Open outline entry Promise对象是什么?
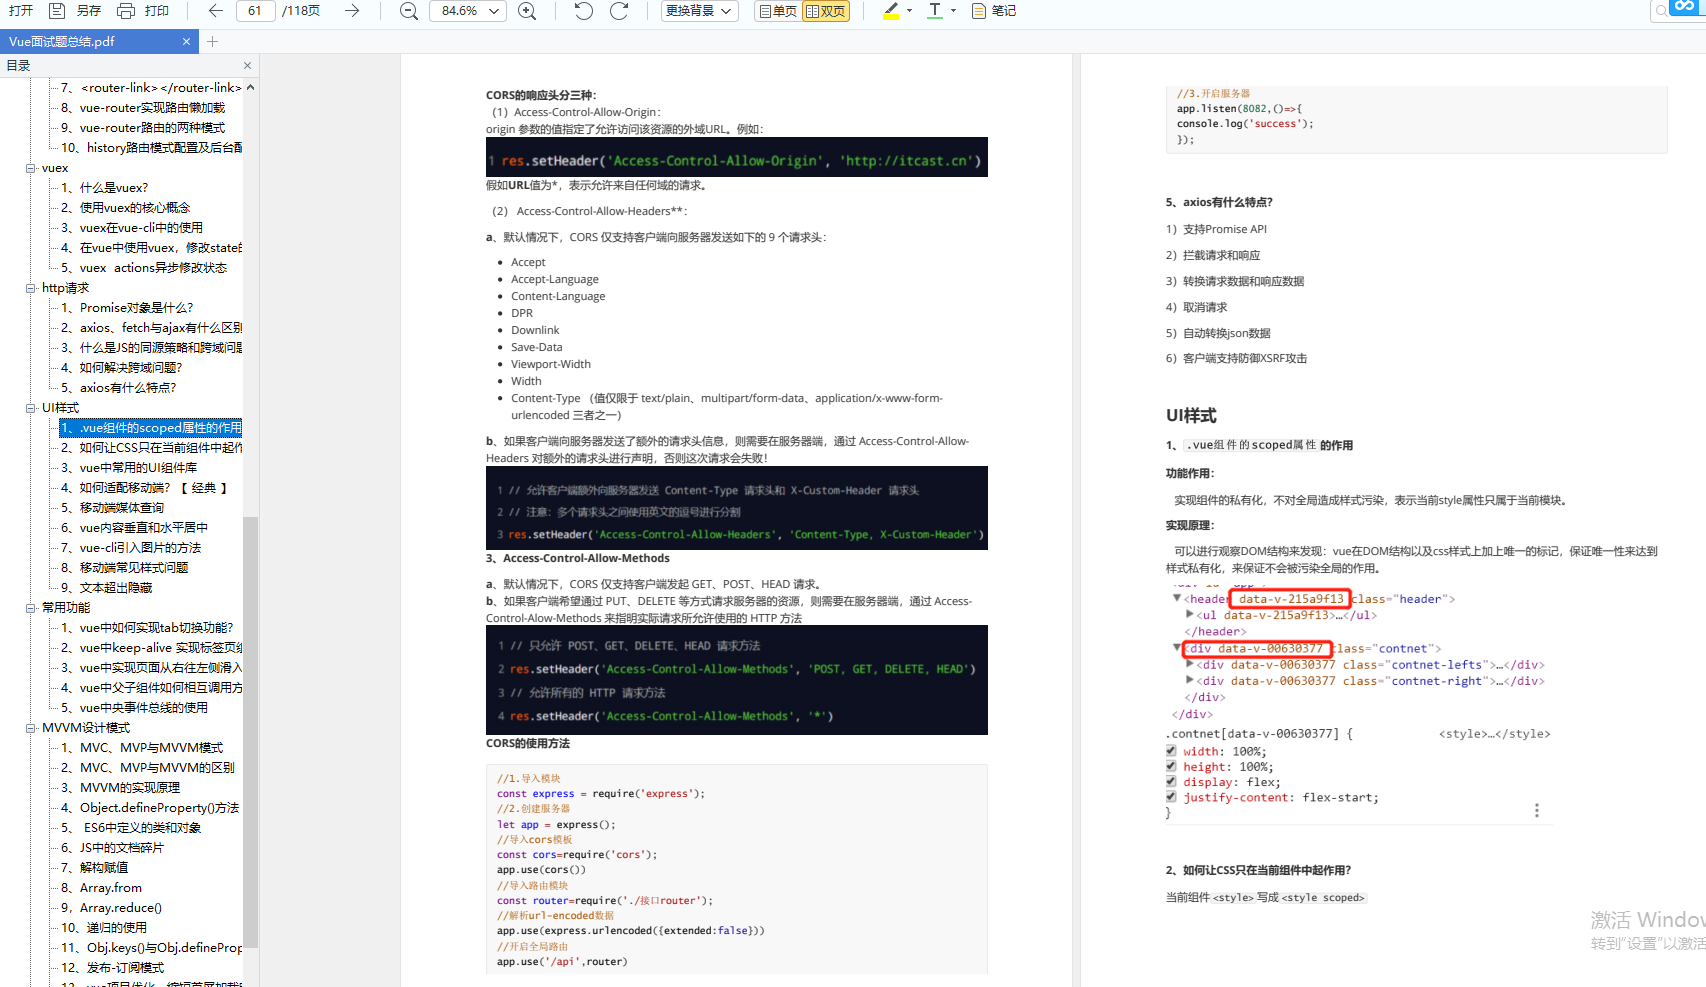Viewport: 1706px width, 987px height. click(x=127, y=308)
